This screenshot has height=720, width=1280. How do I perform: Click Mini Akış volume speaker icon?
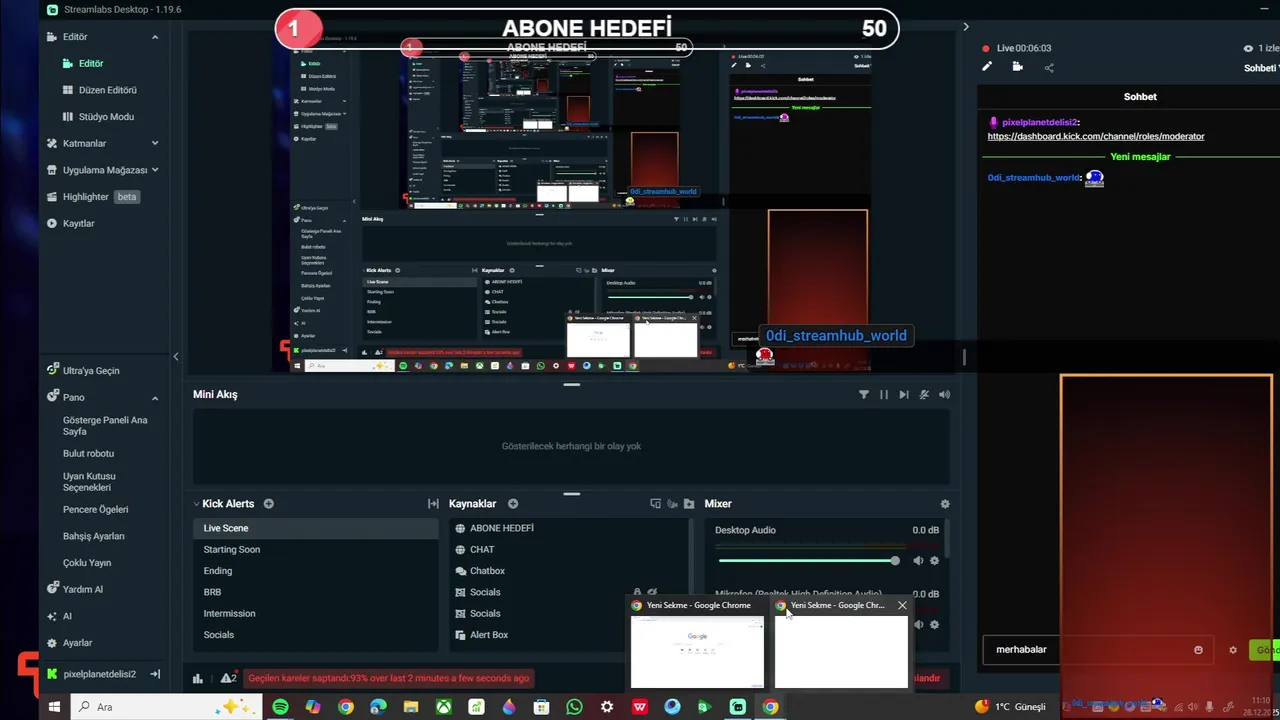click(x=944, y=395)
